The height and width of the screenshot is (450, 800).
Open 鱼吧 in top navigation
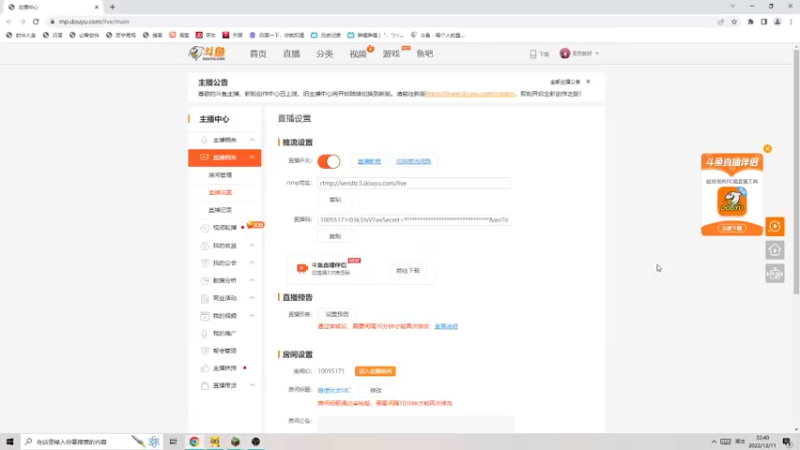point(424,54)
